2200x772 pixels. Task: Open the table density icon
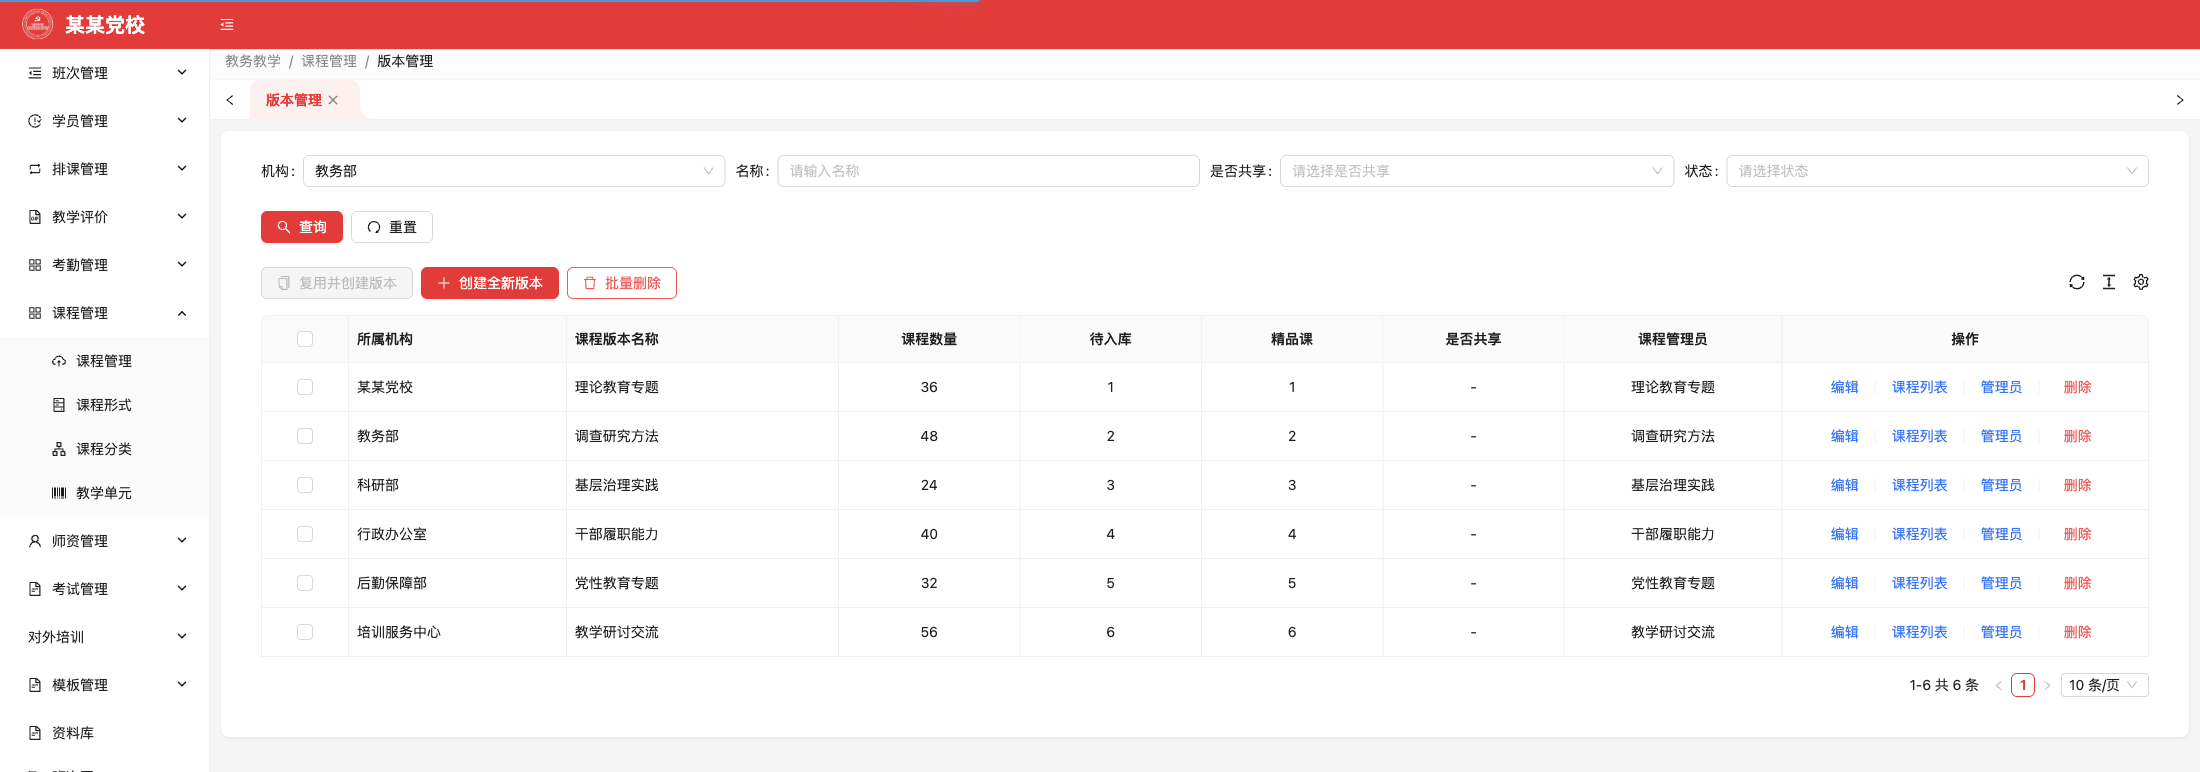(x=2109, y=282)
